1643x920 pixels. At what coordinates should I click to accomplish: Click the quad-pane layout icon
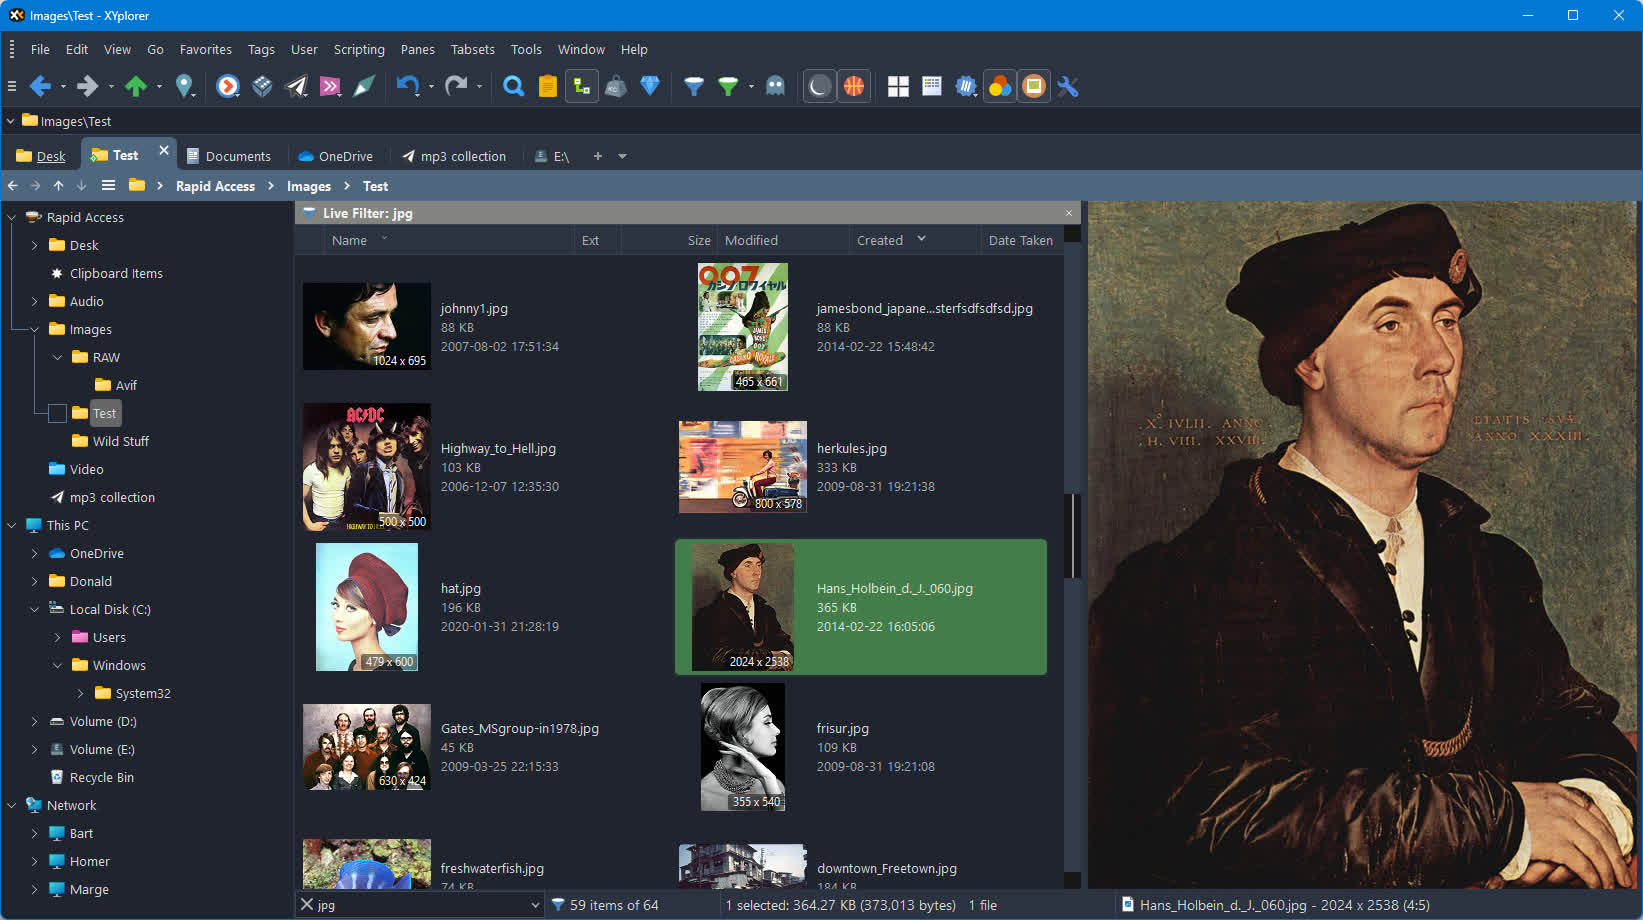pos(898,86)
